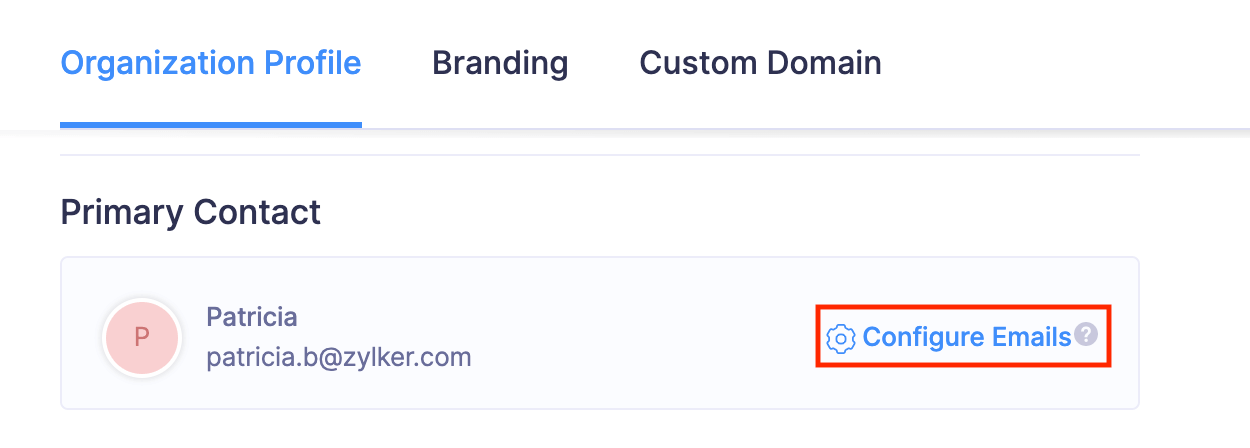Click the contact name Patricia

[x=251, y=317]
